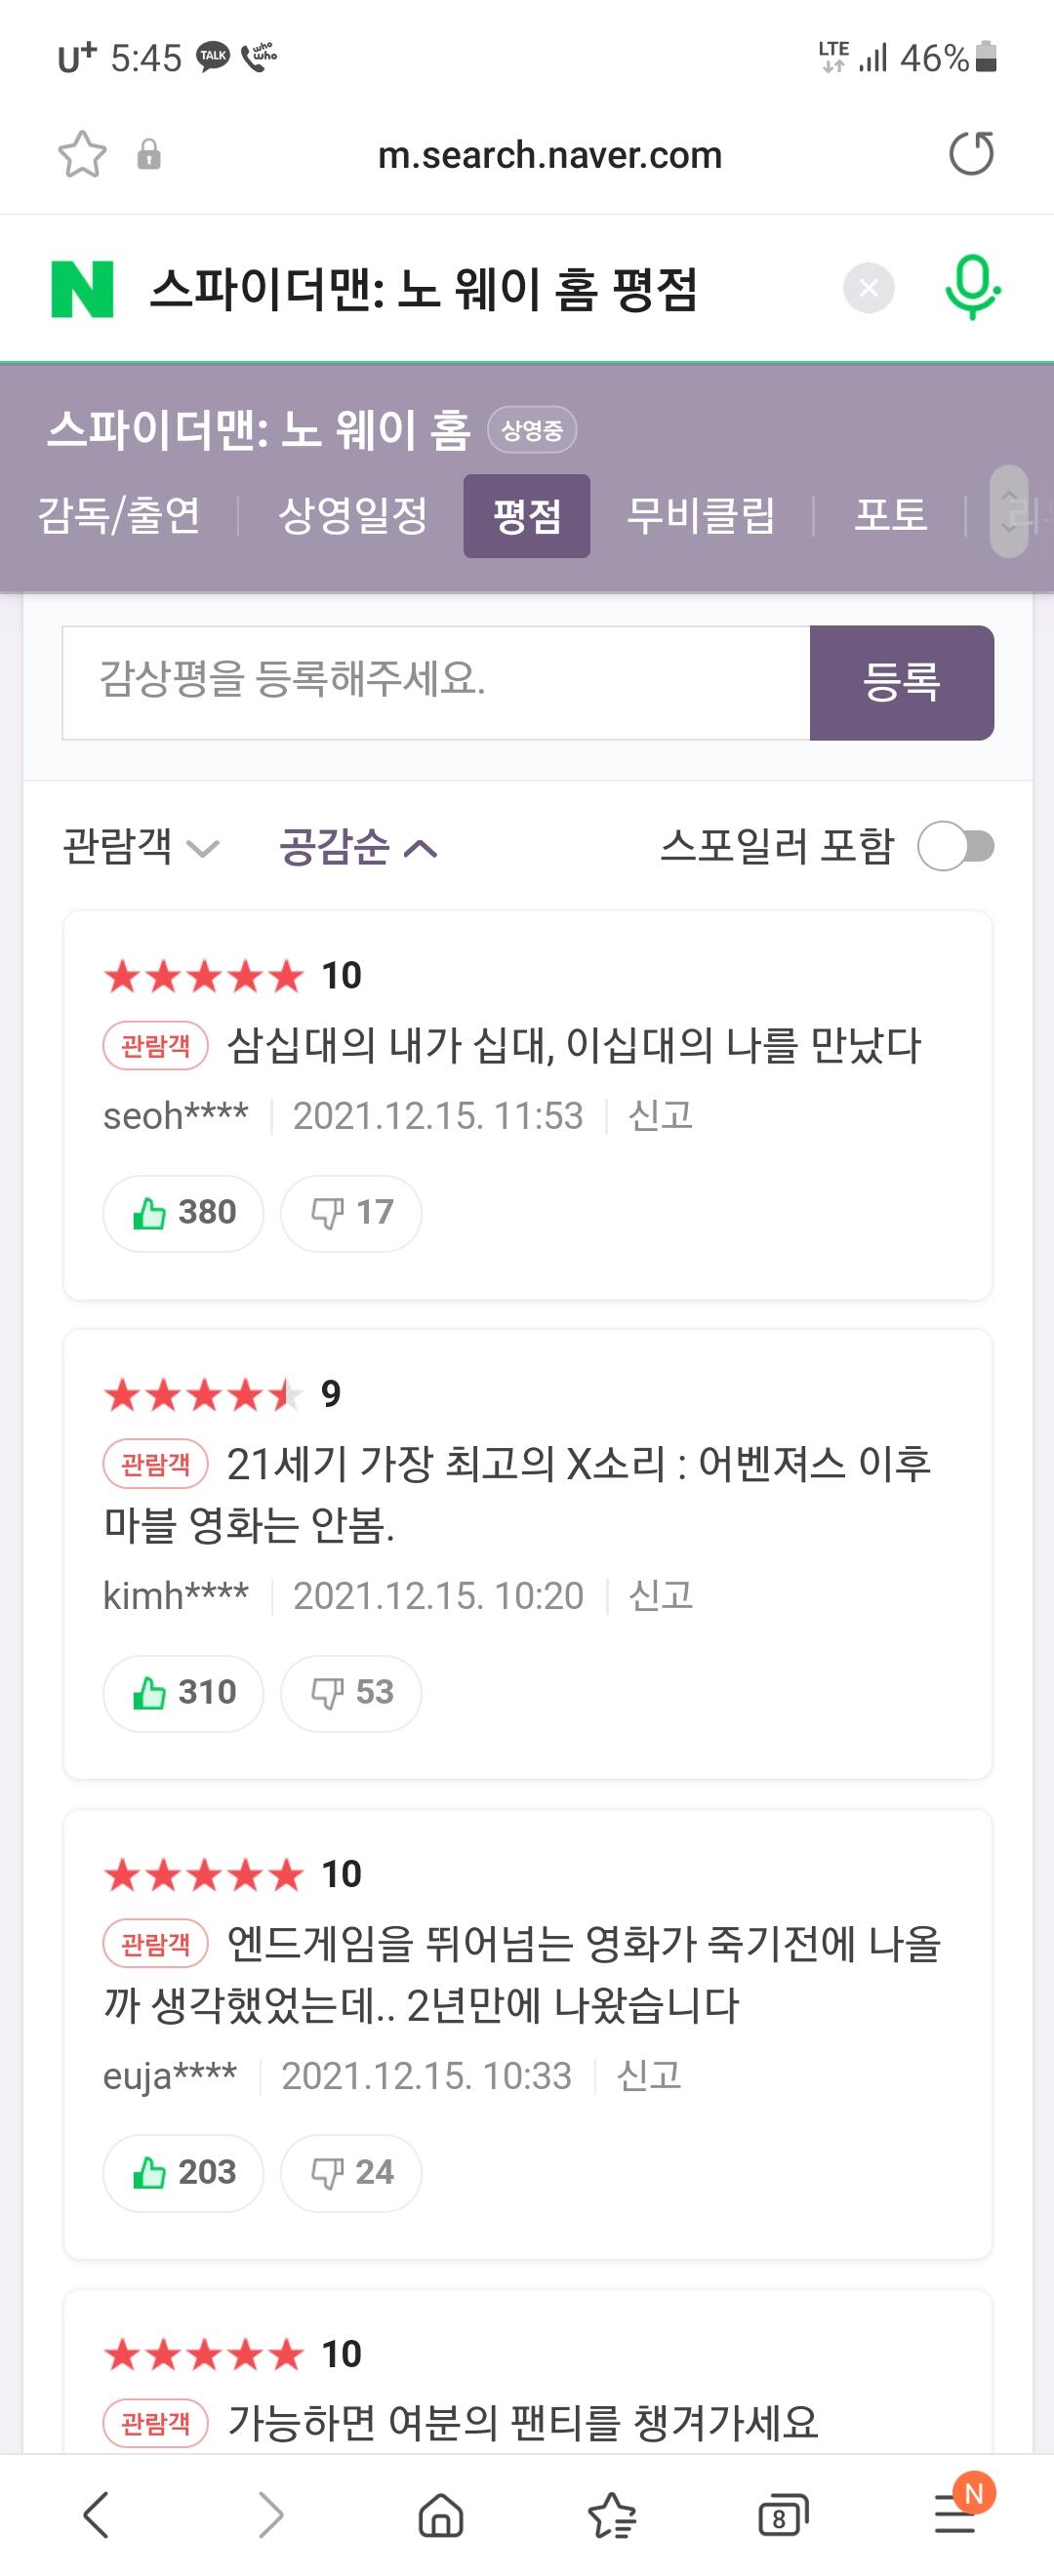Tap the bookmark star in address bar
Screen dimensions: 1054x2576
coord(82,155)
